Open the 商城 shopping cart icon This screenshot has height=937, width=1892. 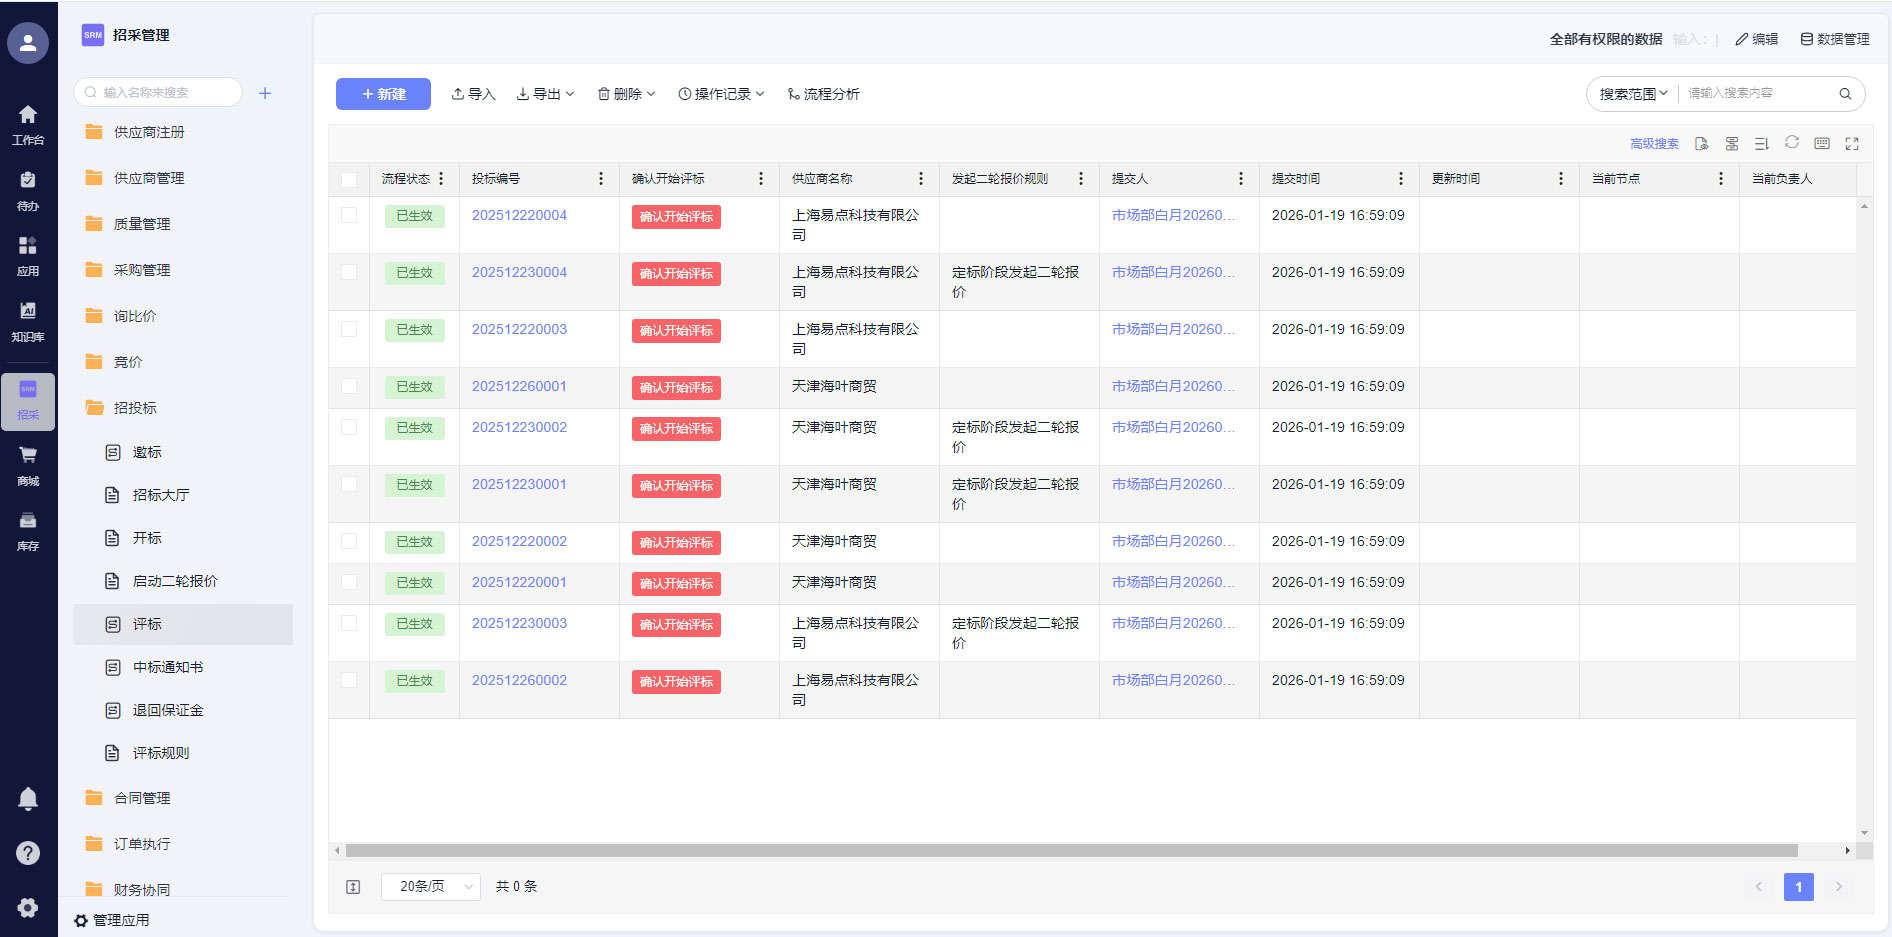tap(28, 465)
